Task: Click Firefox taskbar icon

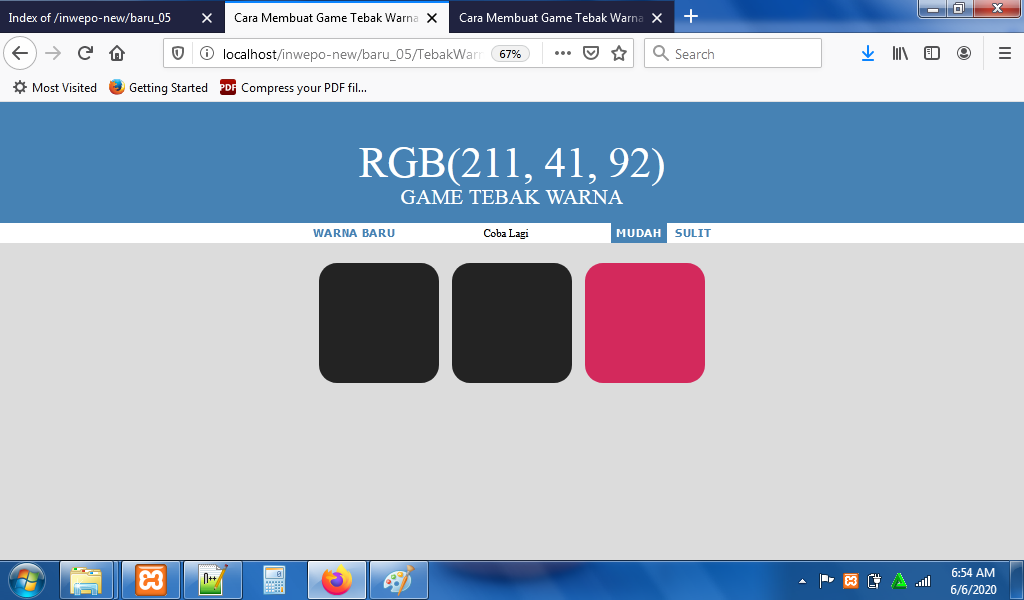Action: coord(337,580)
